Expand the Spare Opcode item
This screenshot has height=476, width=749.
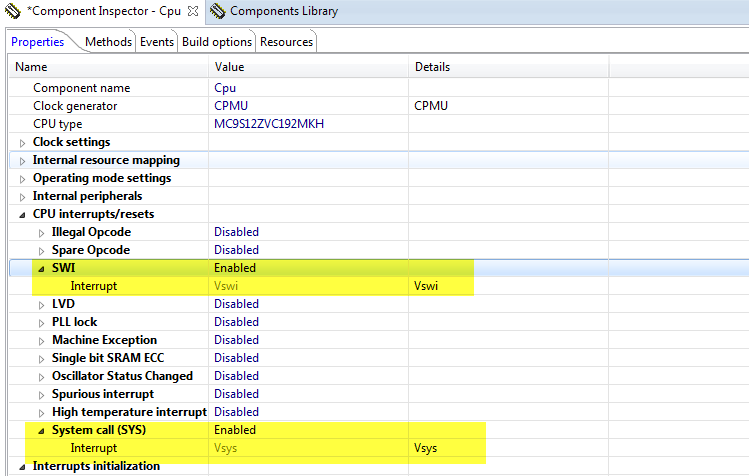(42, 251)
